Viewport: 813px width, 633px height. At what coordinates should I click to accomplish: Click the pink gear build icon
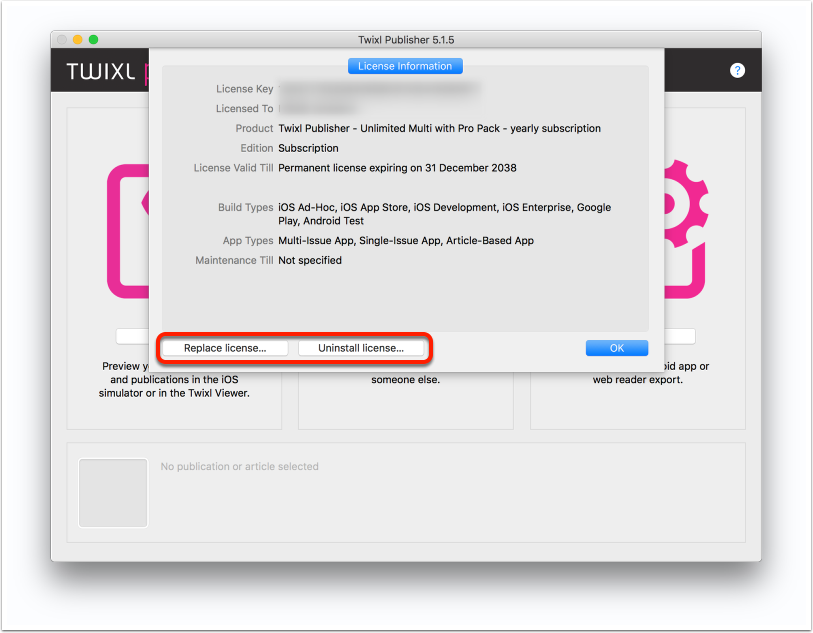pyautogui.click(x=685, y=229)
